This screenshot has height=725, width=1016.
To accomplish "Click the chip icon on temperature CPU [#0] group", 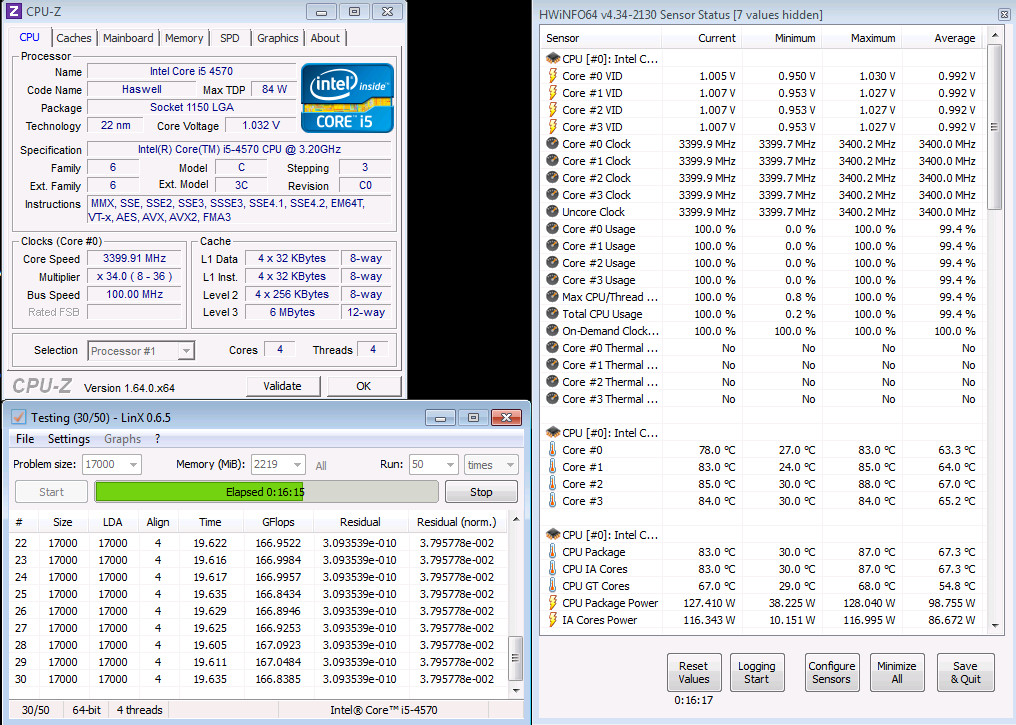I will [x=553, y=432].
